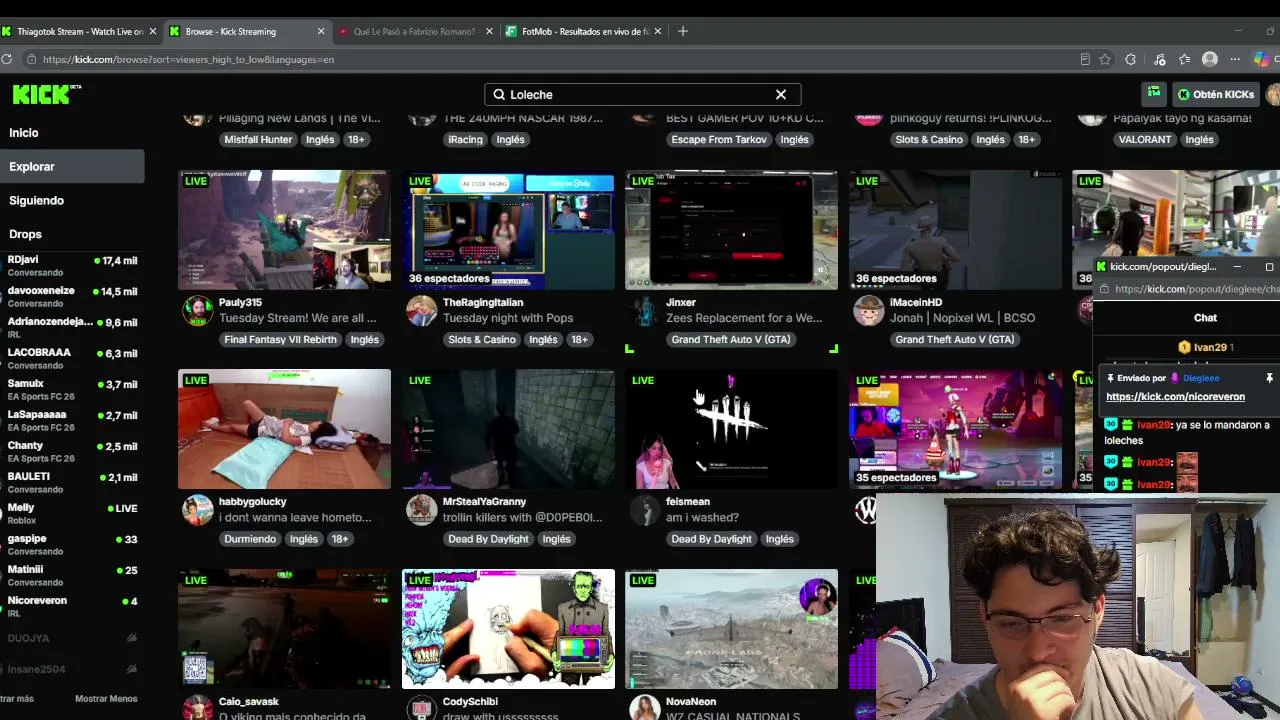The image size is (1280, 720).
Task: Open TheRagingItalian stream thumbnail
Action: point(508,230)
